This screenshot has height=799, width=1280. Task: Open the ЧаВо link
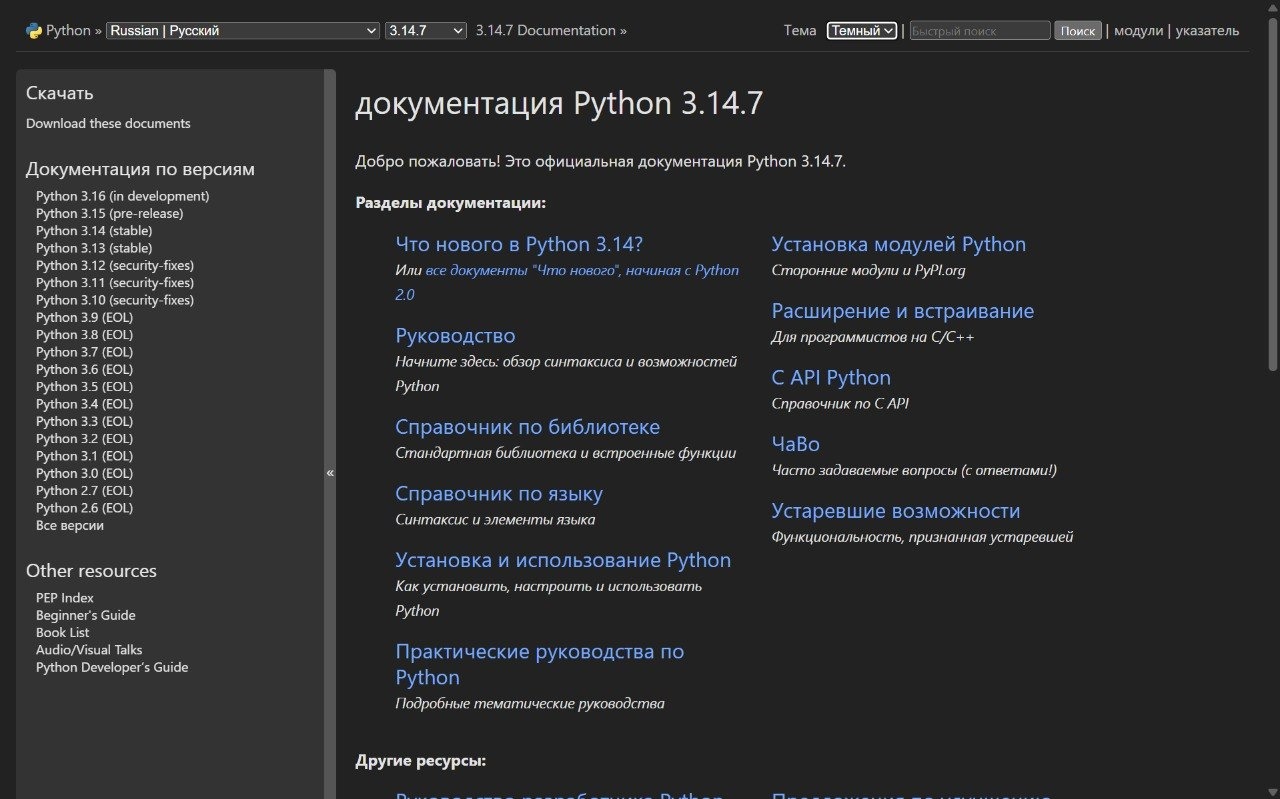click(796, 444)
